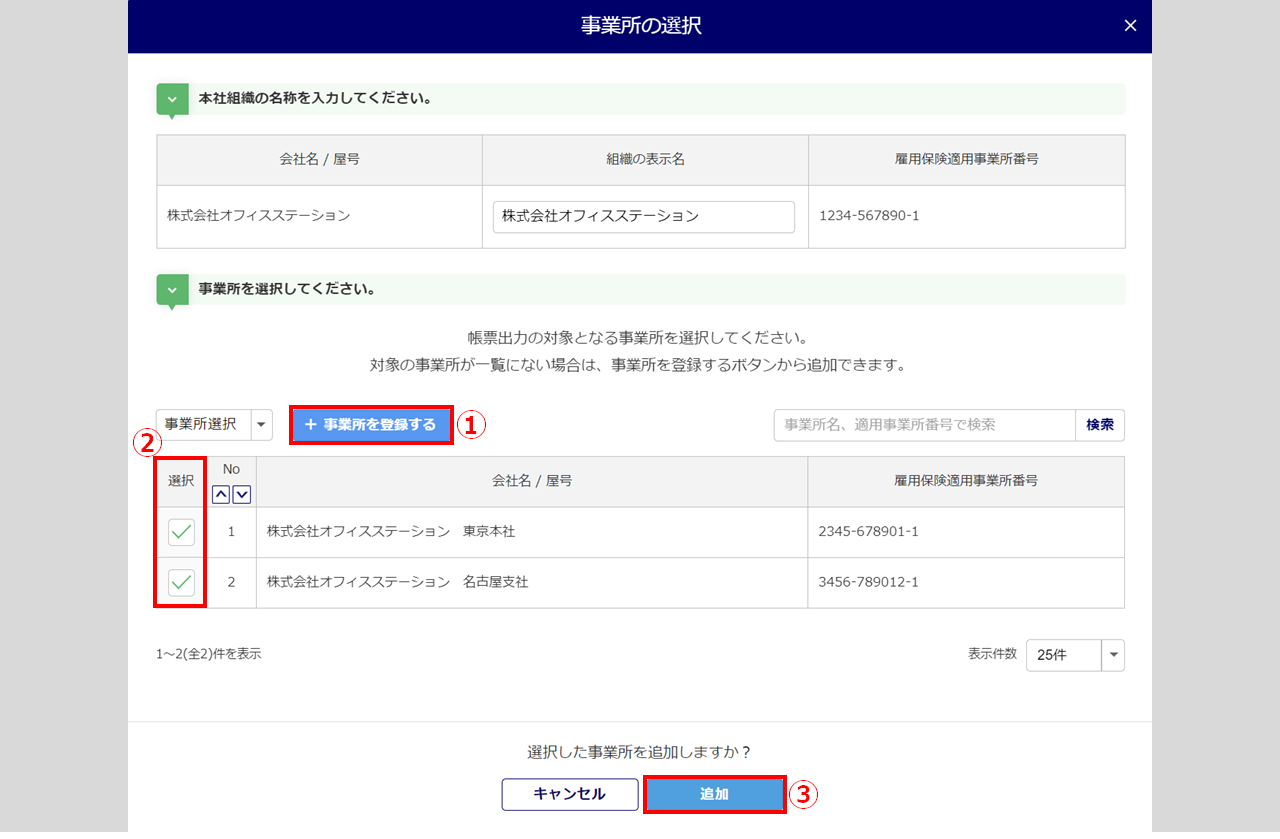Focus the 事業所名 search input box
Image resolution: width=1280 pixels, height=839 pixels.
click(x=924, y=425)
